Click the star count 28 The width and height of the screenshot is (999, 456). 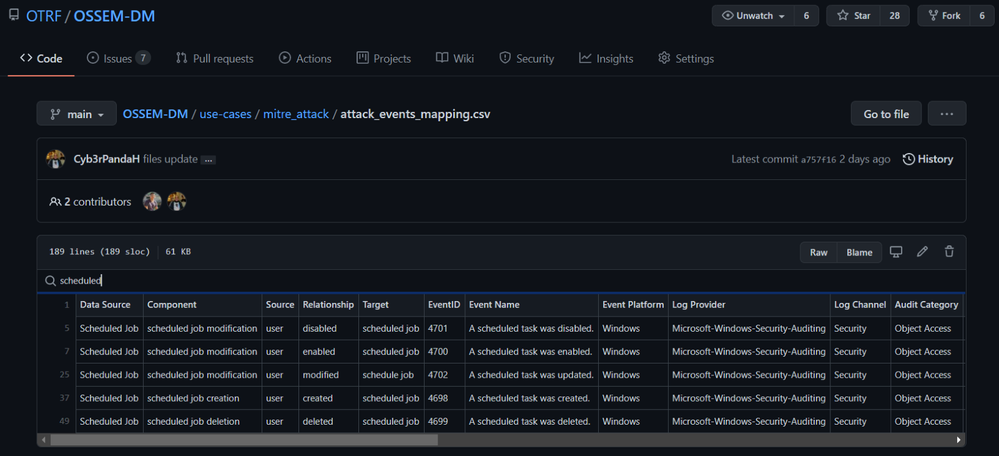click(895, 16)
